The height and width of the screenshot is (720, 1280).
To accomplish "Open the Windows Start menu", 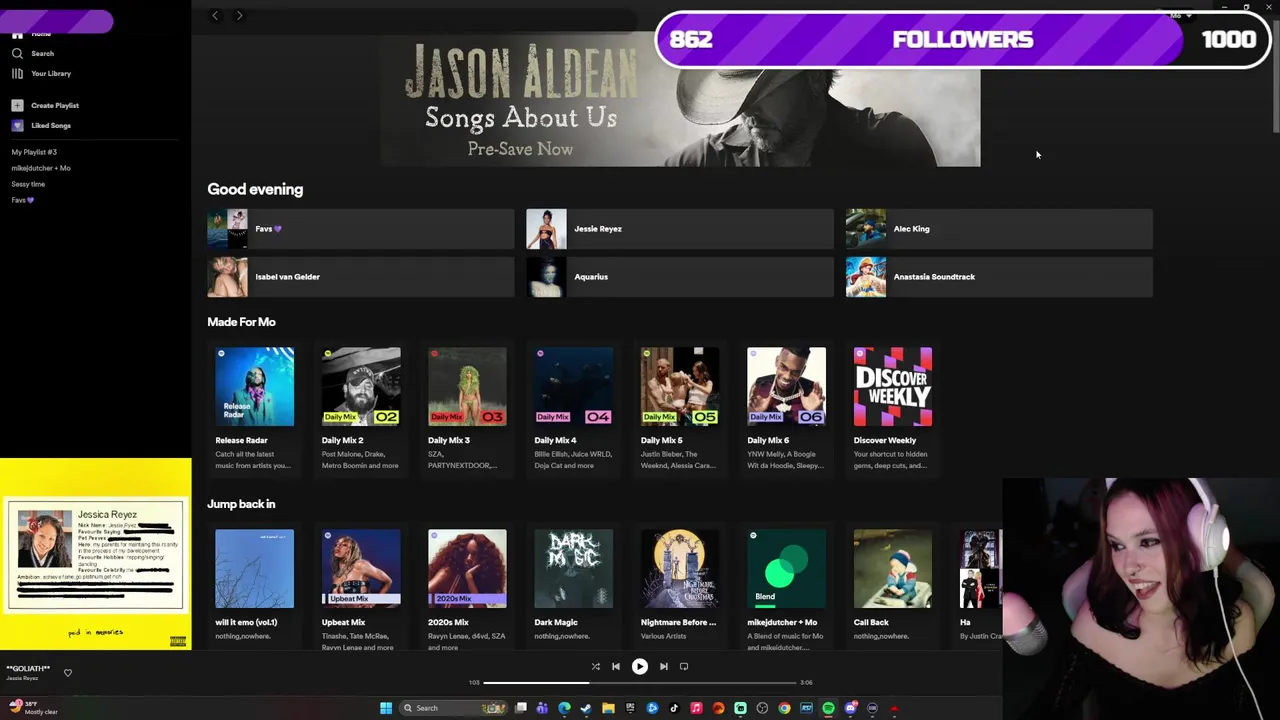I will pyautogui.click(x=386, y=708).
